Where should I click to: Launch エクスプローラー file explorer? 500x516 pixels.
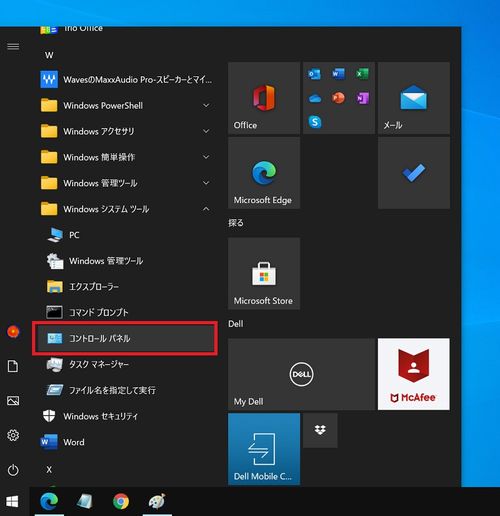tap(126, 287)
